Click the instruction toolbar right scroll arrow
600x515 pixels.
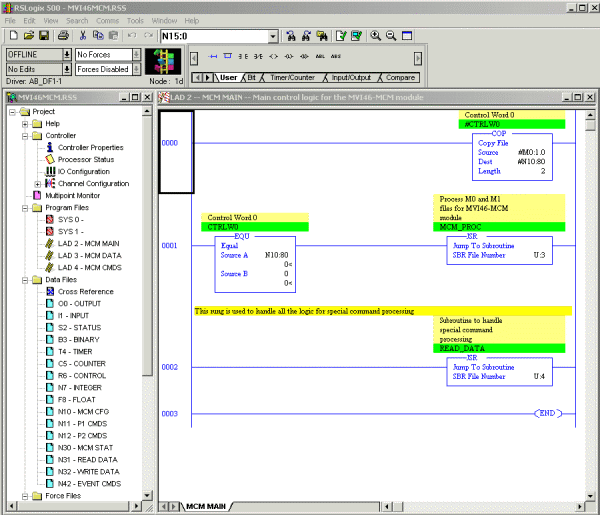[418, 59]
